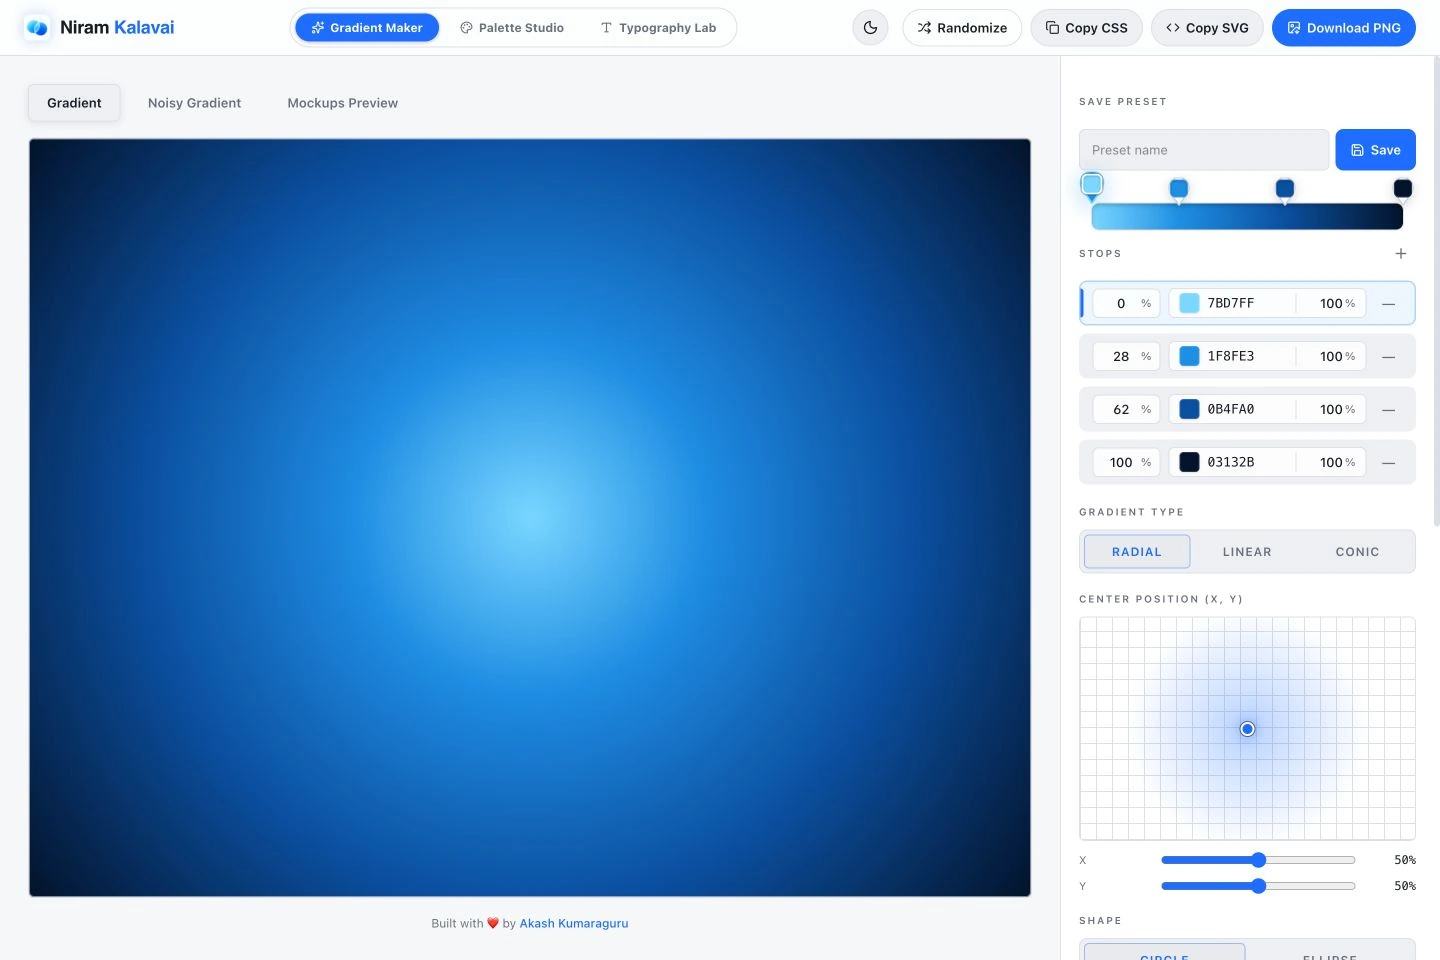Click the Niram Kalavai logo icon
The width and height of the screenshot is (1440, 960).
37,28
